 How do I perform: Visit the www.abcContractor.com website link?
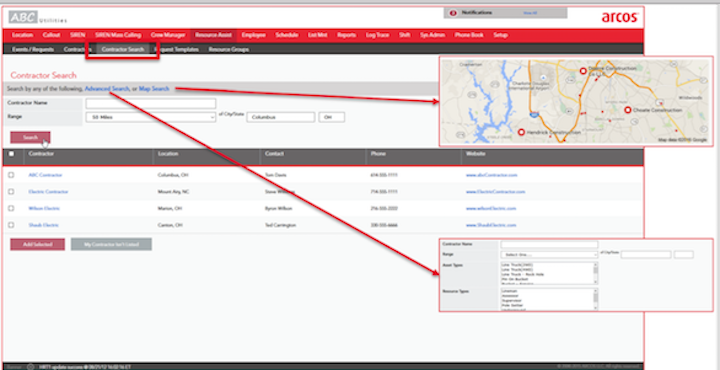(491, 175)
